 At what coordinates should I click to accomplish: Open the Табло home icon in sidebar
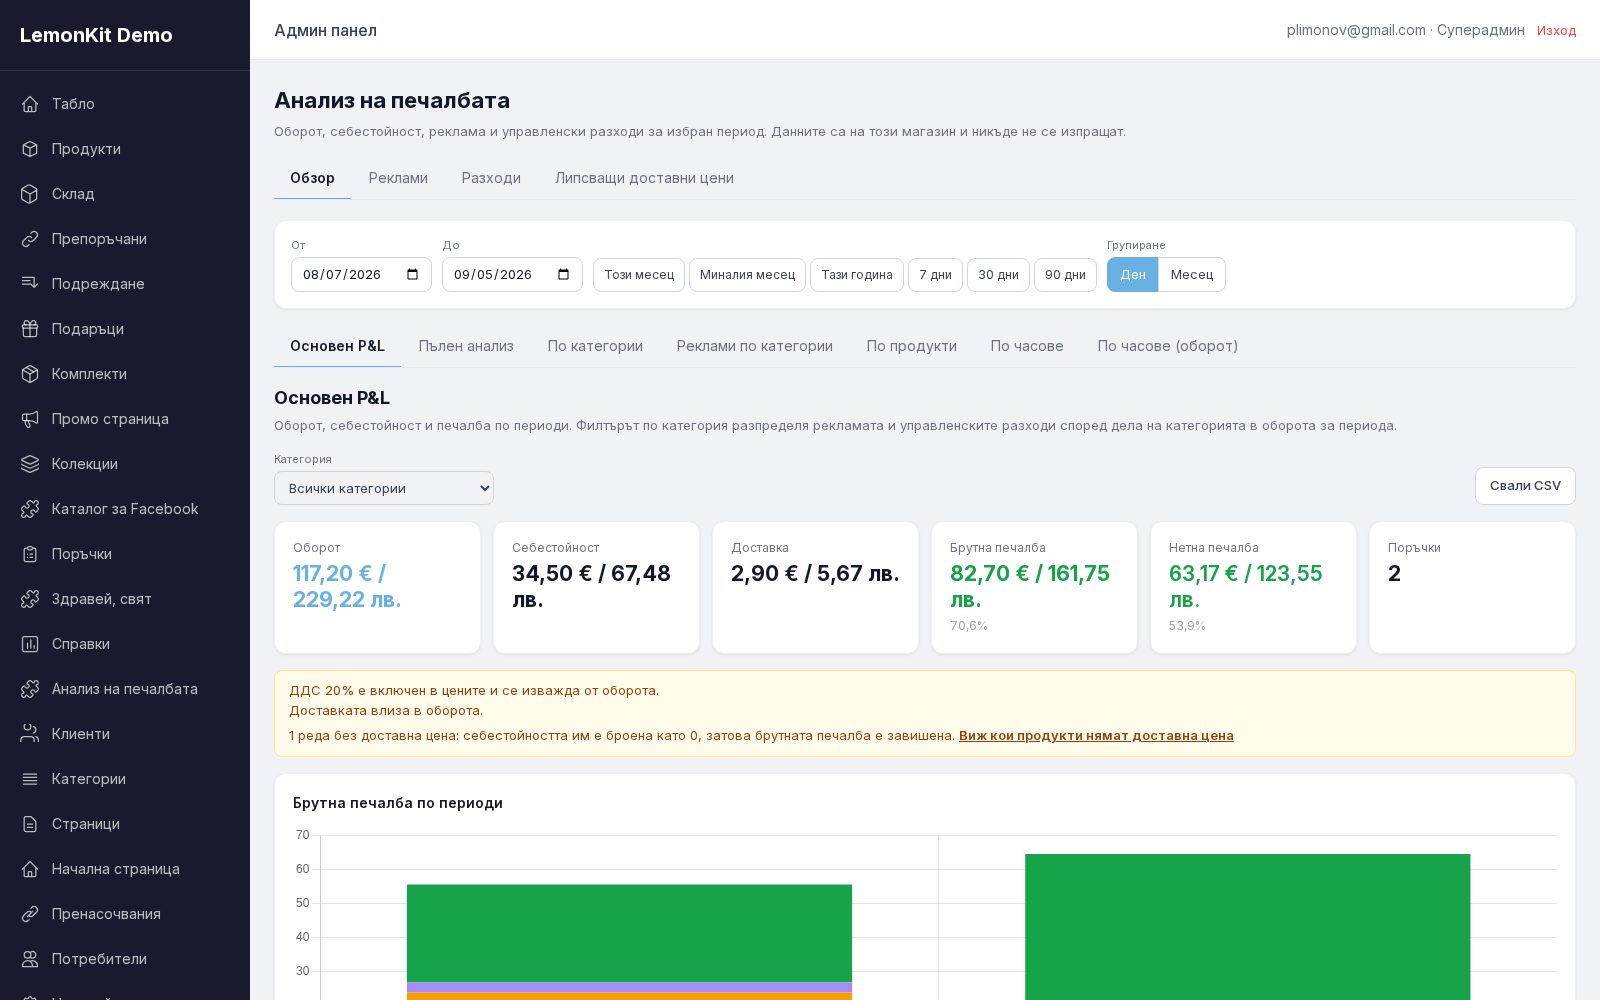pyautogui.click(x=30, y=104)
